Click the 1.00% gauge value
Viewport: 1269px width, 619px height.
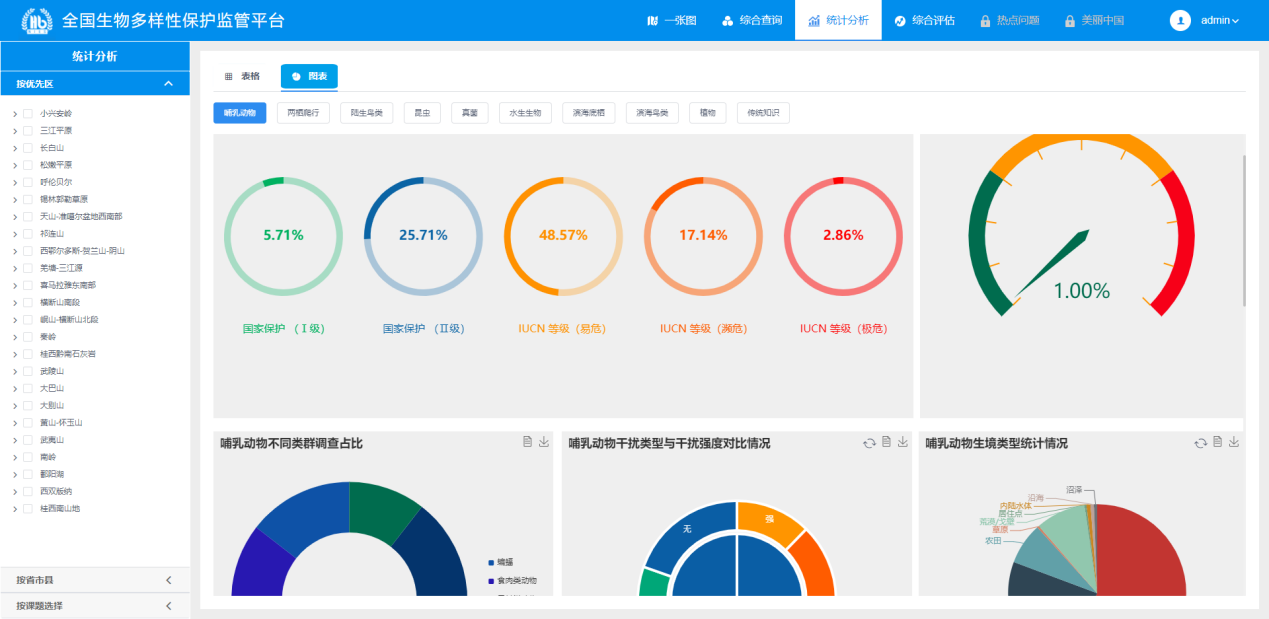(1082, 291)
